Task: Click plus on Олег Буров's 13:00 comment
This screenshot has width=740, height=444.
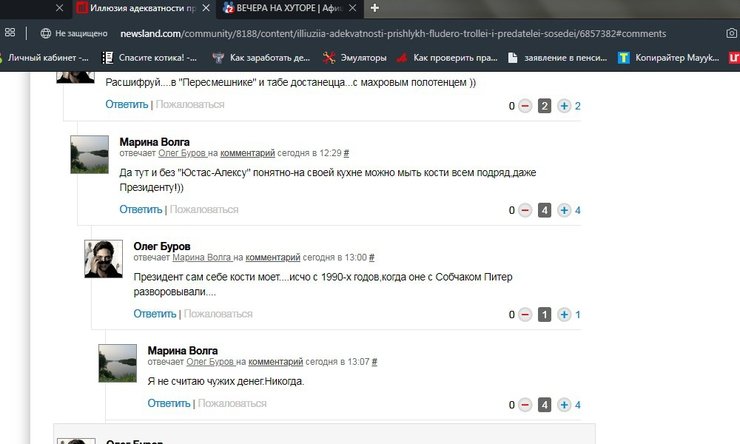Action: coord(564,315)
